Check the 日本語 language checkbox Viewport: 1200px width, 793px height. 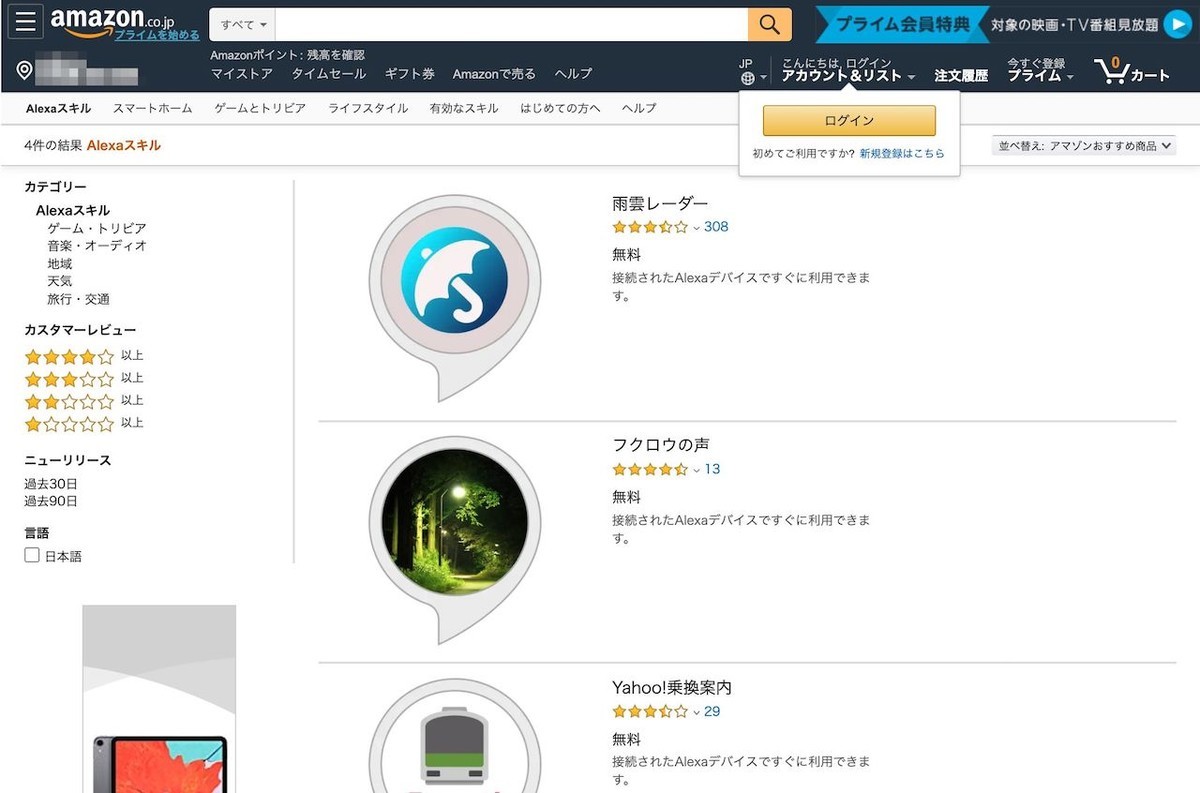coord(32,555)
